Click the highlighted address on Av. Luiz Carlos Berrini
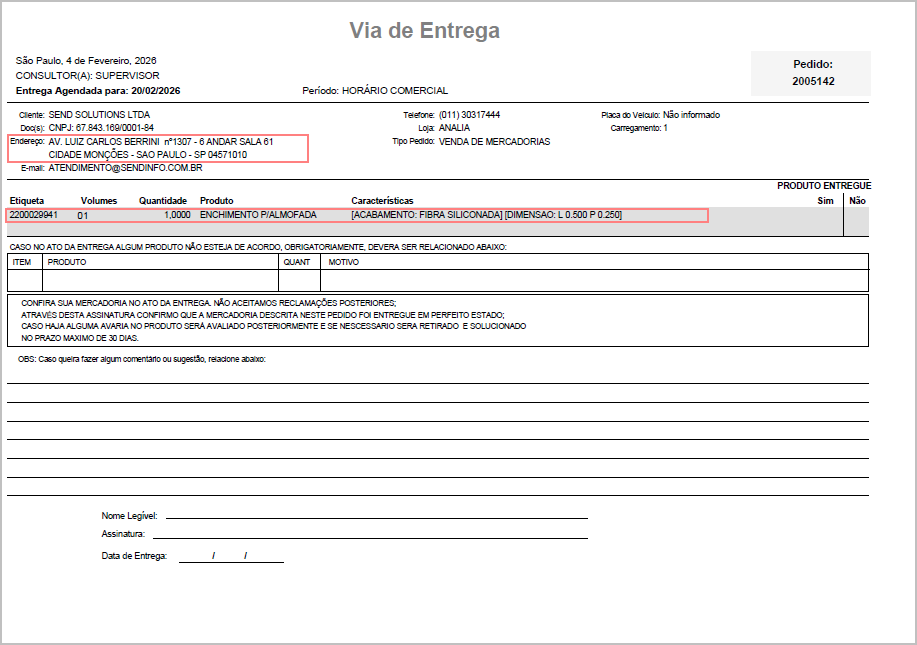 [x=160, y=148]
